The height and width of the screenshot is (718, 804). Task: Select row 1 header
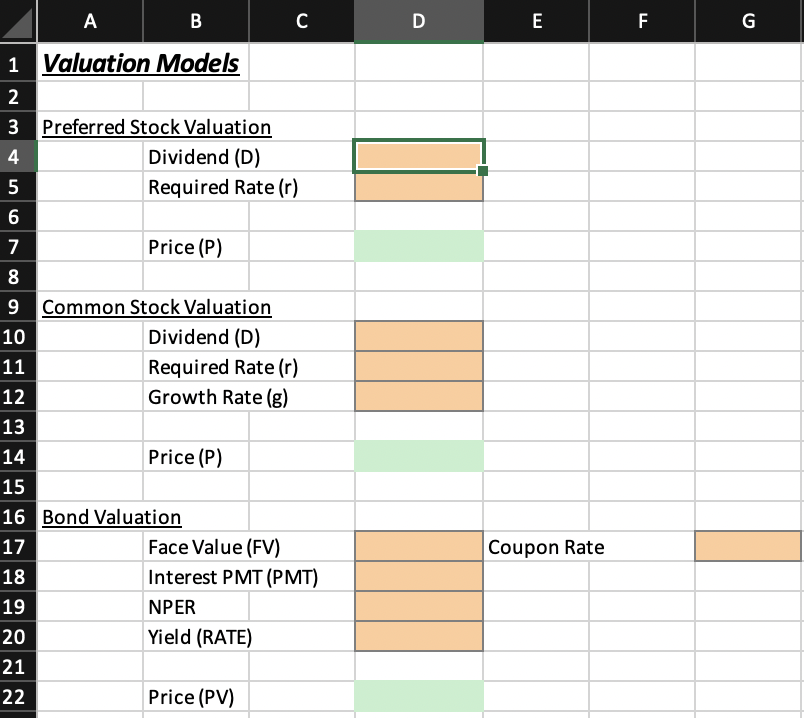click(x=16, y=62)
